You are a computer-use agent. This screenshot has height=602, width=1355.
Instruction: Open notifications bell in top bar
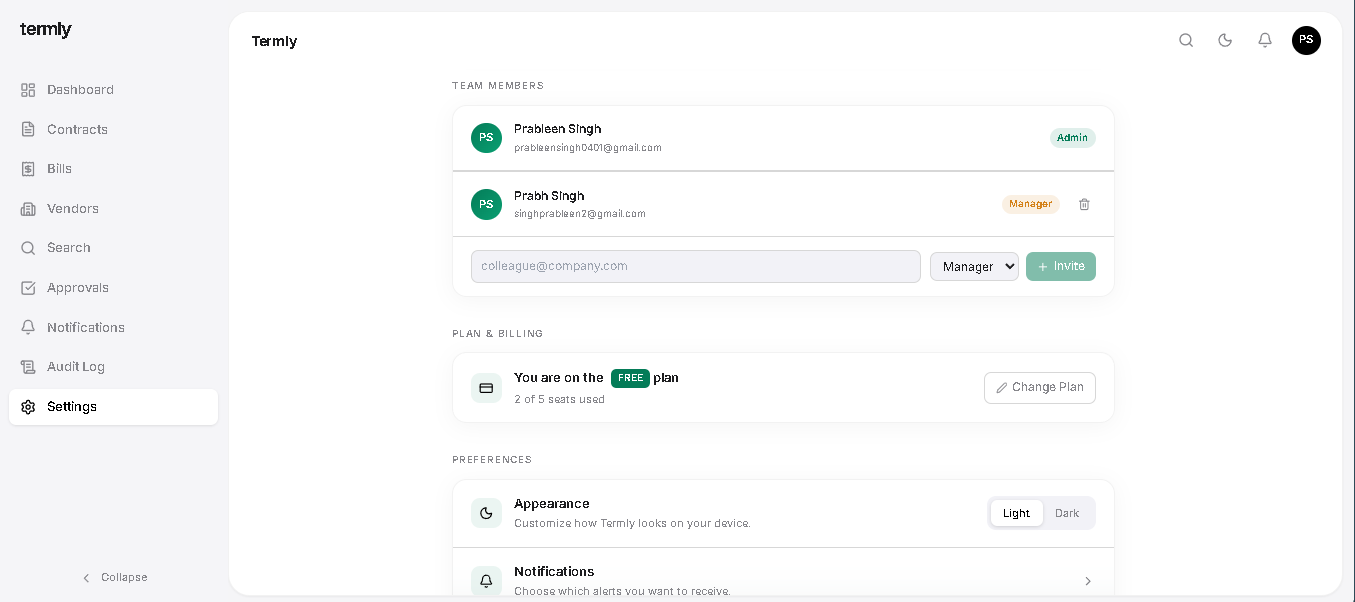pyautogui.click(x=1265, y=40)
